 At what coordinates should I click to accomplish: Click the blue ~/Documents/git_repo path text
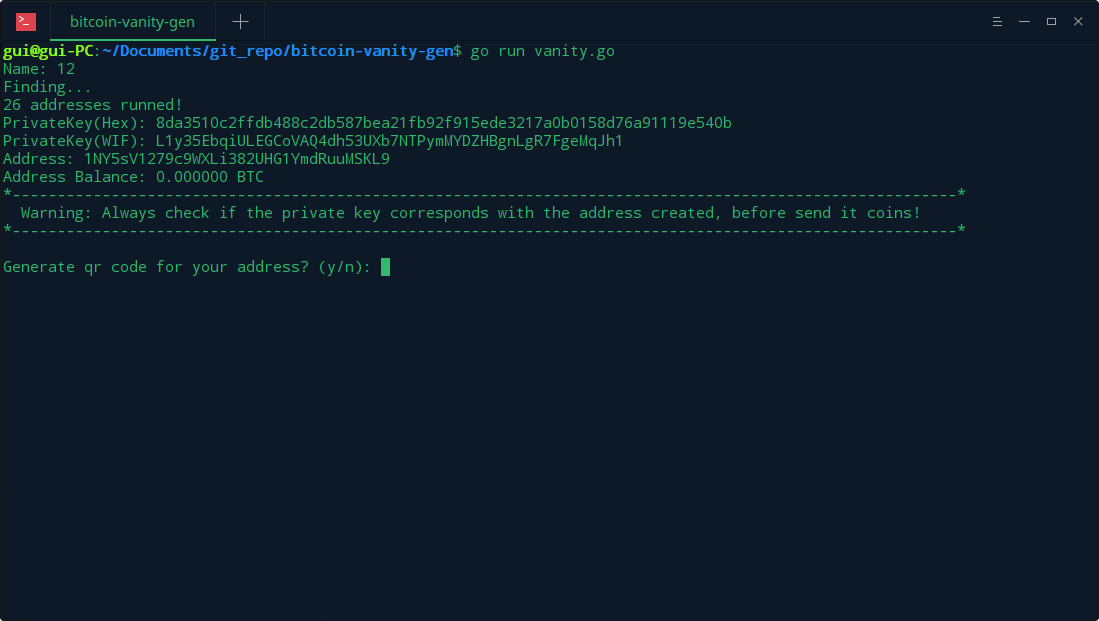[x=278, y=51]
